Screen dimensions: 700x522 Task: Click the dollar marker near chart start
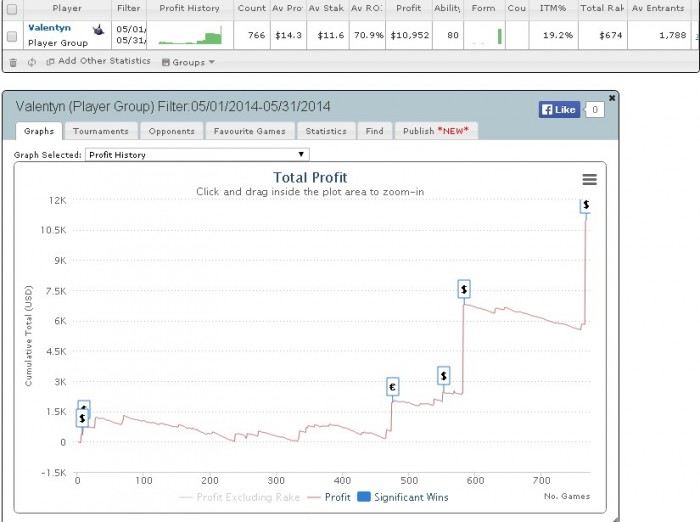pyautogui.click(x=82, y=418)
